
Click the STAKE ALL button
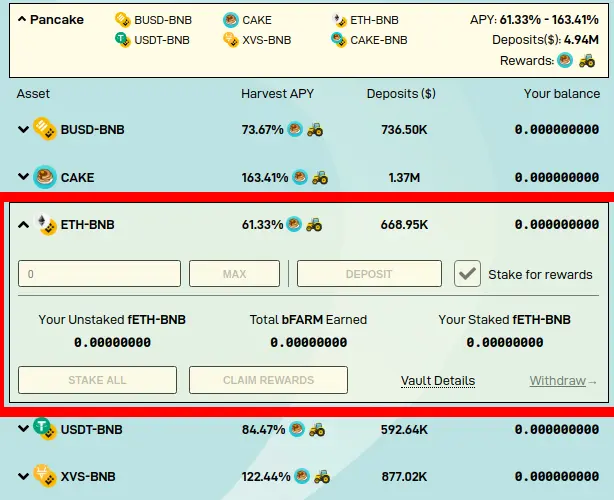tap(98, 380)
